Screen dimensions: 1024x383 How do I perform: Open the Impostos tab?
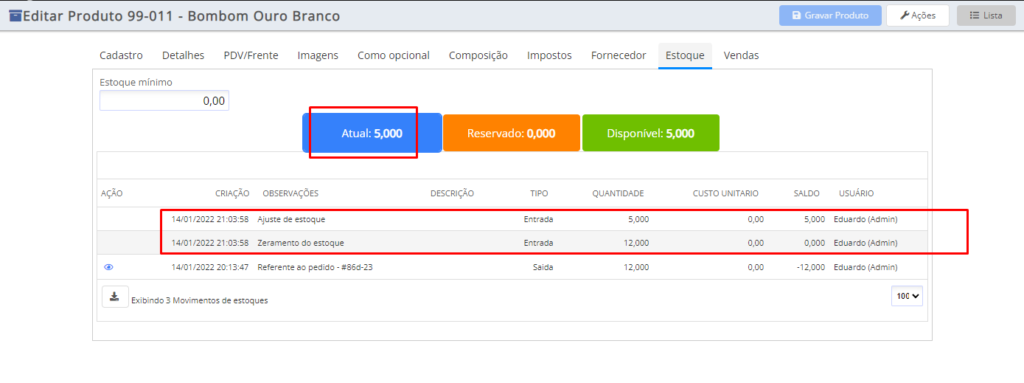click(x=549, y=56)
